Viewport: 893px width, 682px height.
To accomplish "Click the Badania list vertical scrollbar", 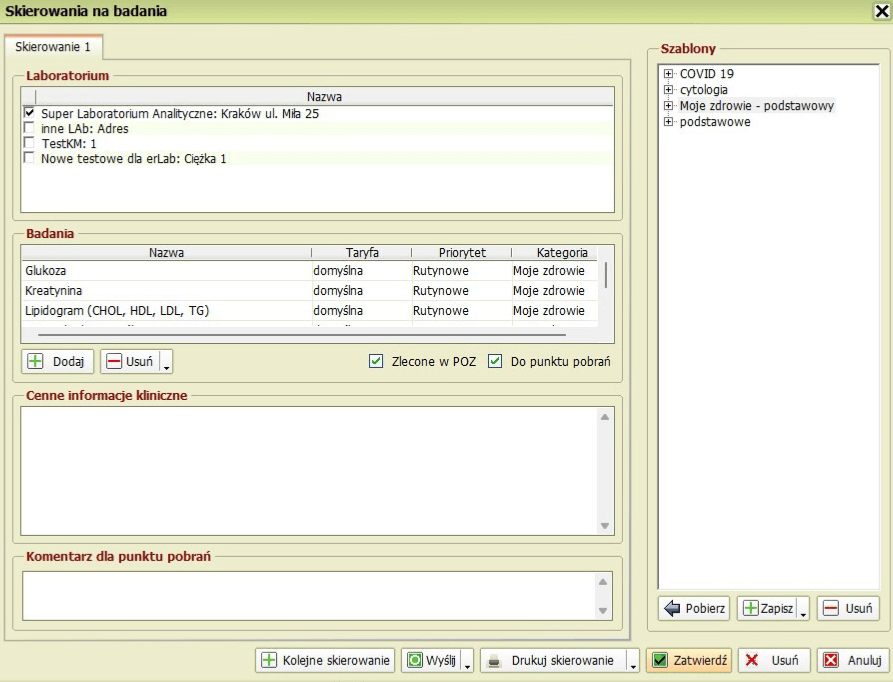I will click(605, 275).
